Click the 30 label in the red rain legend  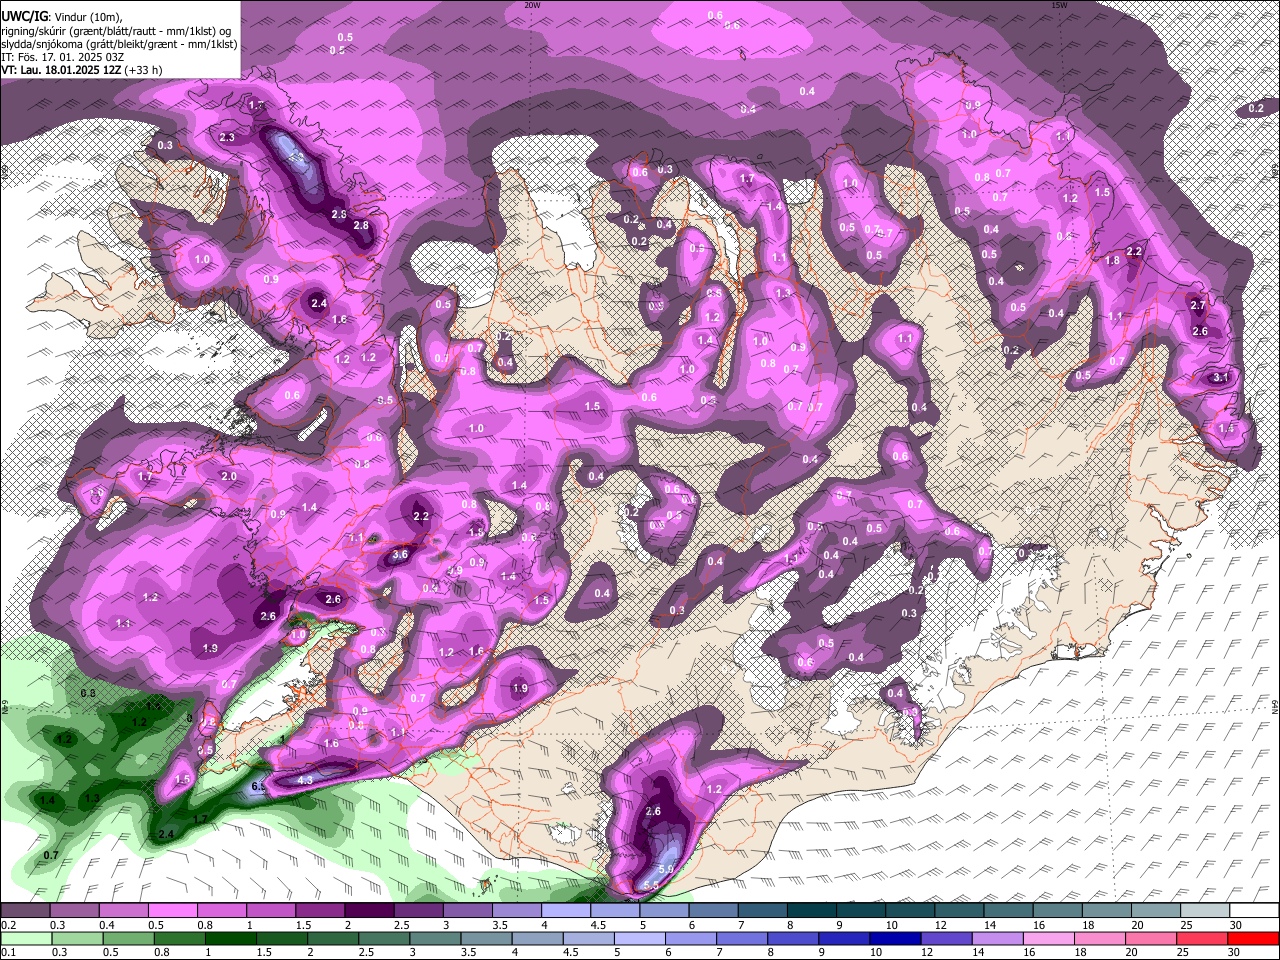pyautogui.click(x=1236, y=952)
